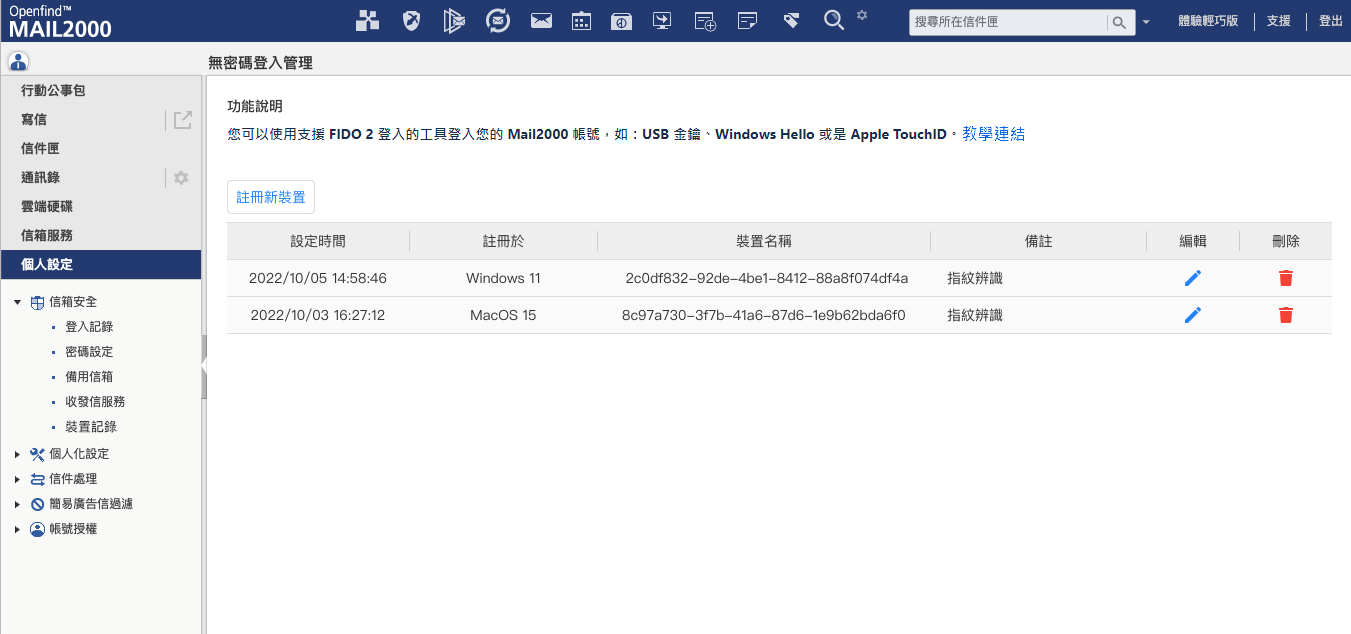1351x634 pixels.
Task: Edit the MacOS 15 device entry
Action: (x=1192, y=315)
